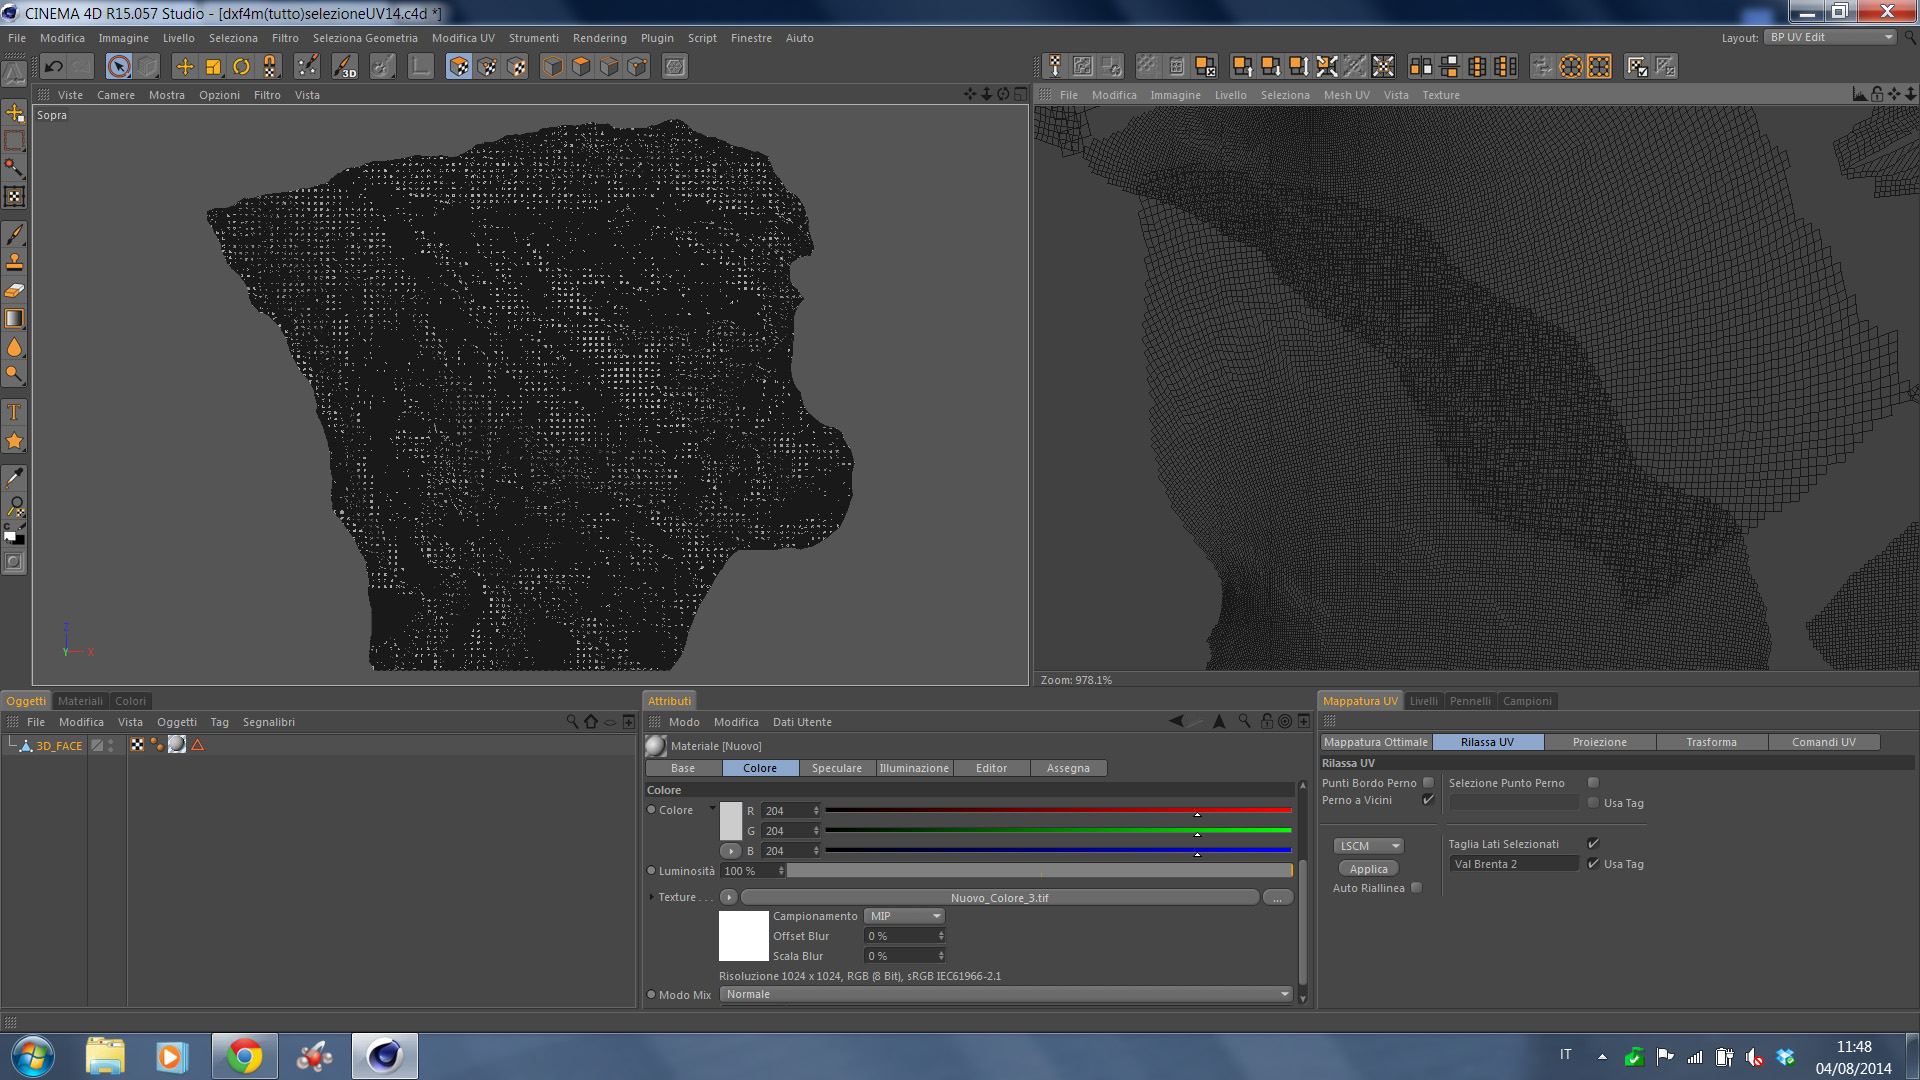1920x1080 pixels.
Task: Uncheck Taglia Lati Selezionati checkbox
Action: (1593, 844)
